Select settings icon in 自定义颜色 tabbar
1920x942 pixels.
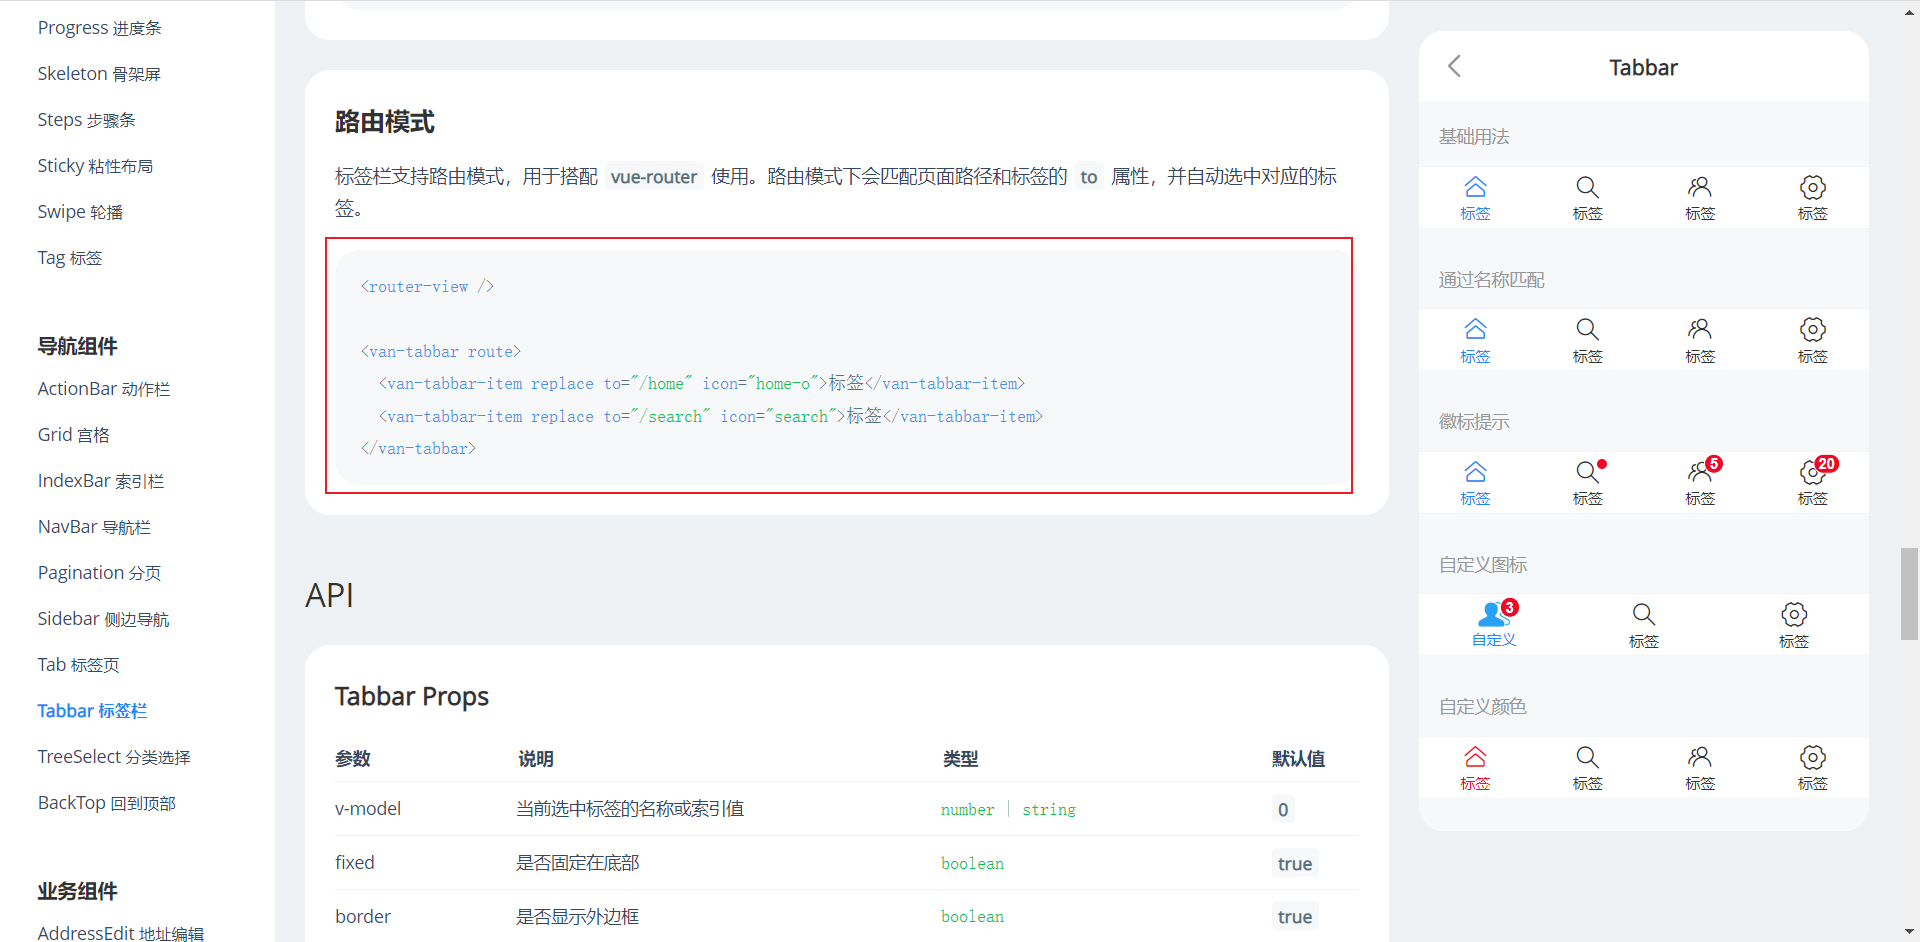coord(1812,757)
